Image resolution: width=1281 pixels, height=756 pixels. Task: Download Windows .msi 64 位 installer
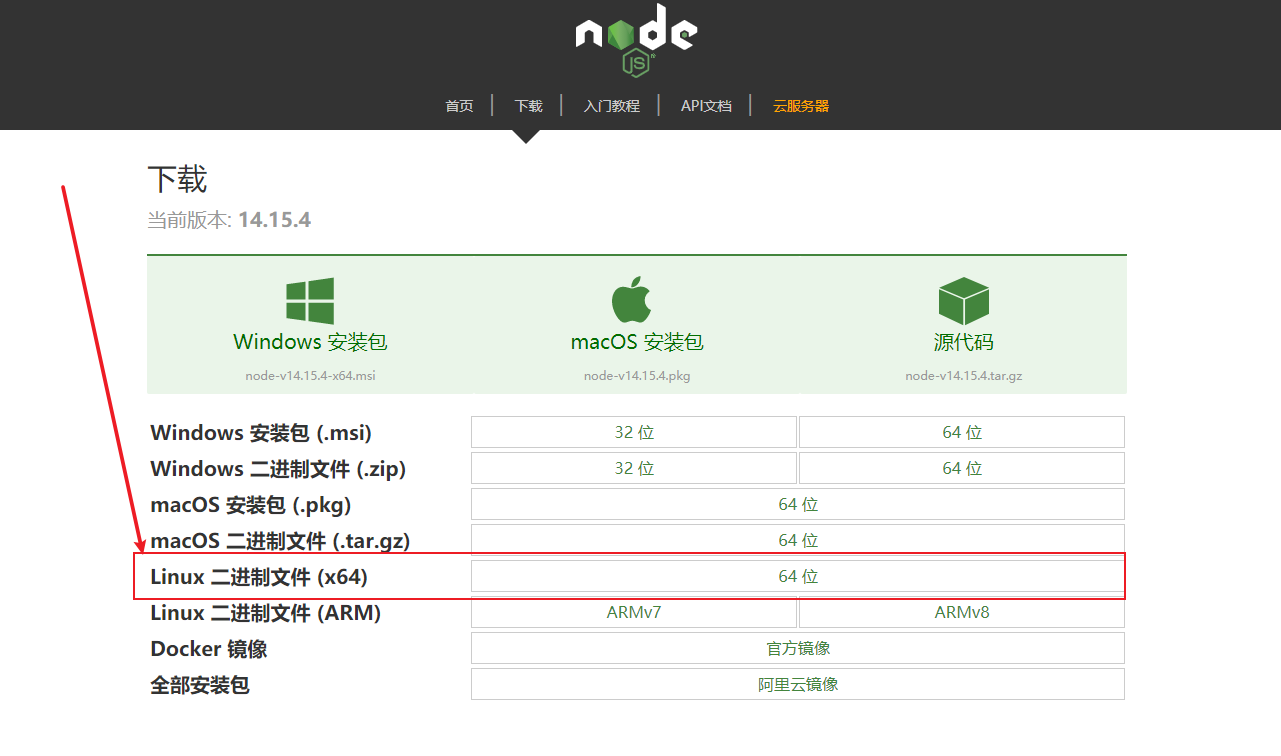tap(962, 432)
